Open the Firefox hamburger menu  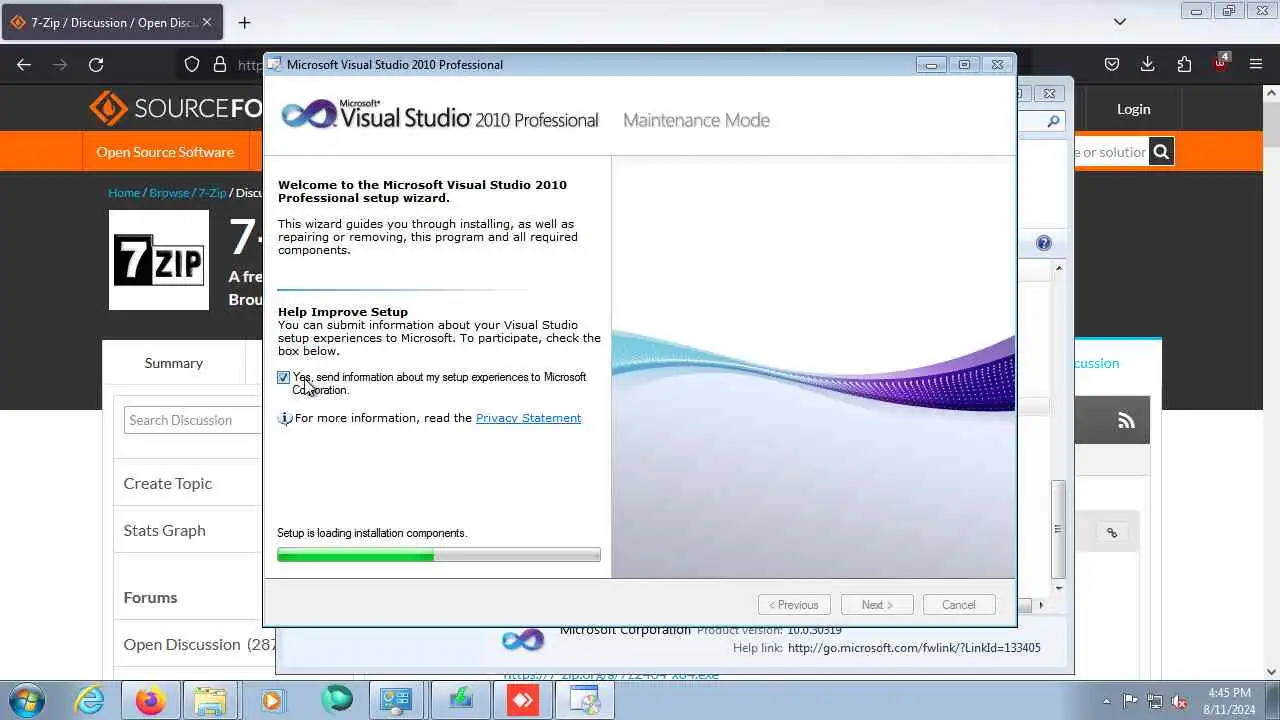(1256, 64)
